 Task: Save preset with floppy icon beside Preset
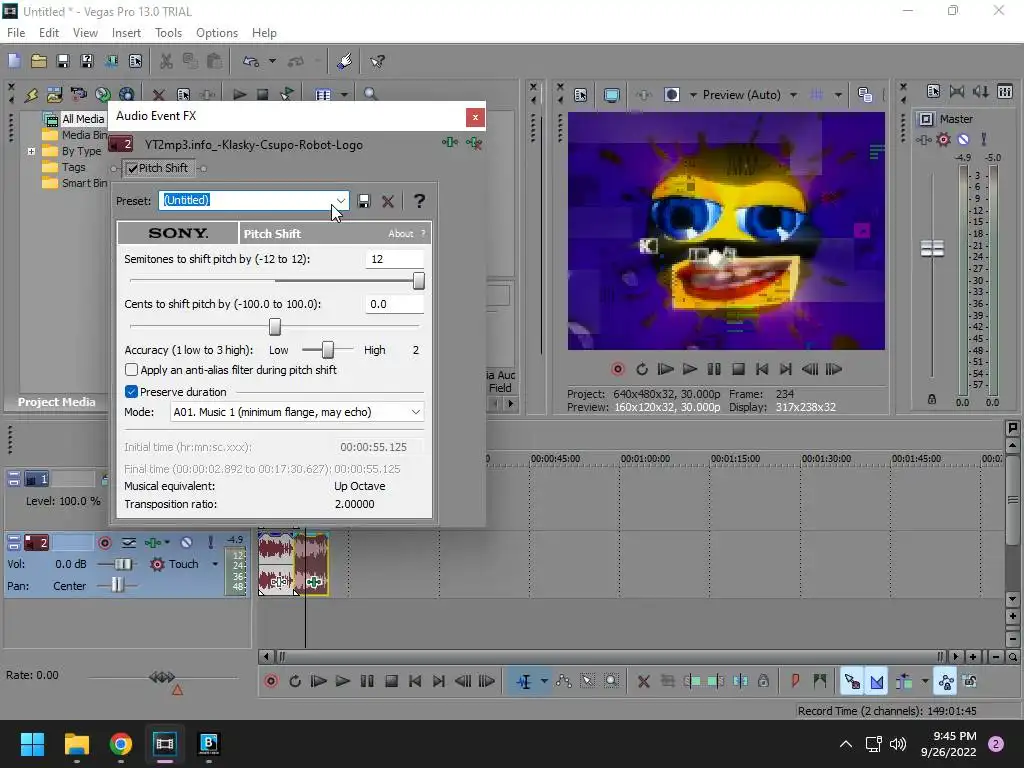coord(364,201)
